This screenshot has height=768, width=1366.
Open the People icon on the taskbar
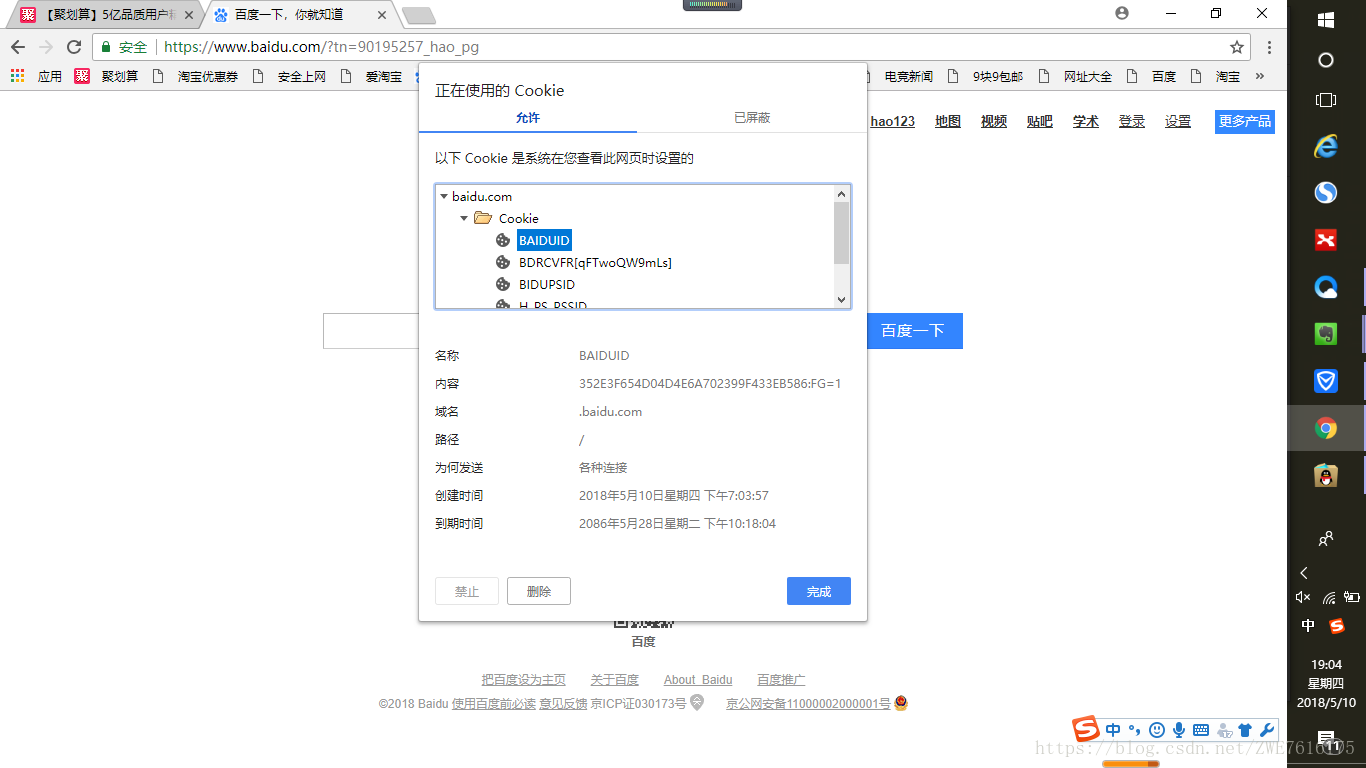(x=1326, y=539)
